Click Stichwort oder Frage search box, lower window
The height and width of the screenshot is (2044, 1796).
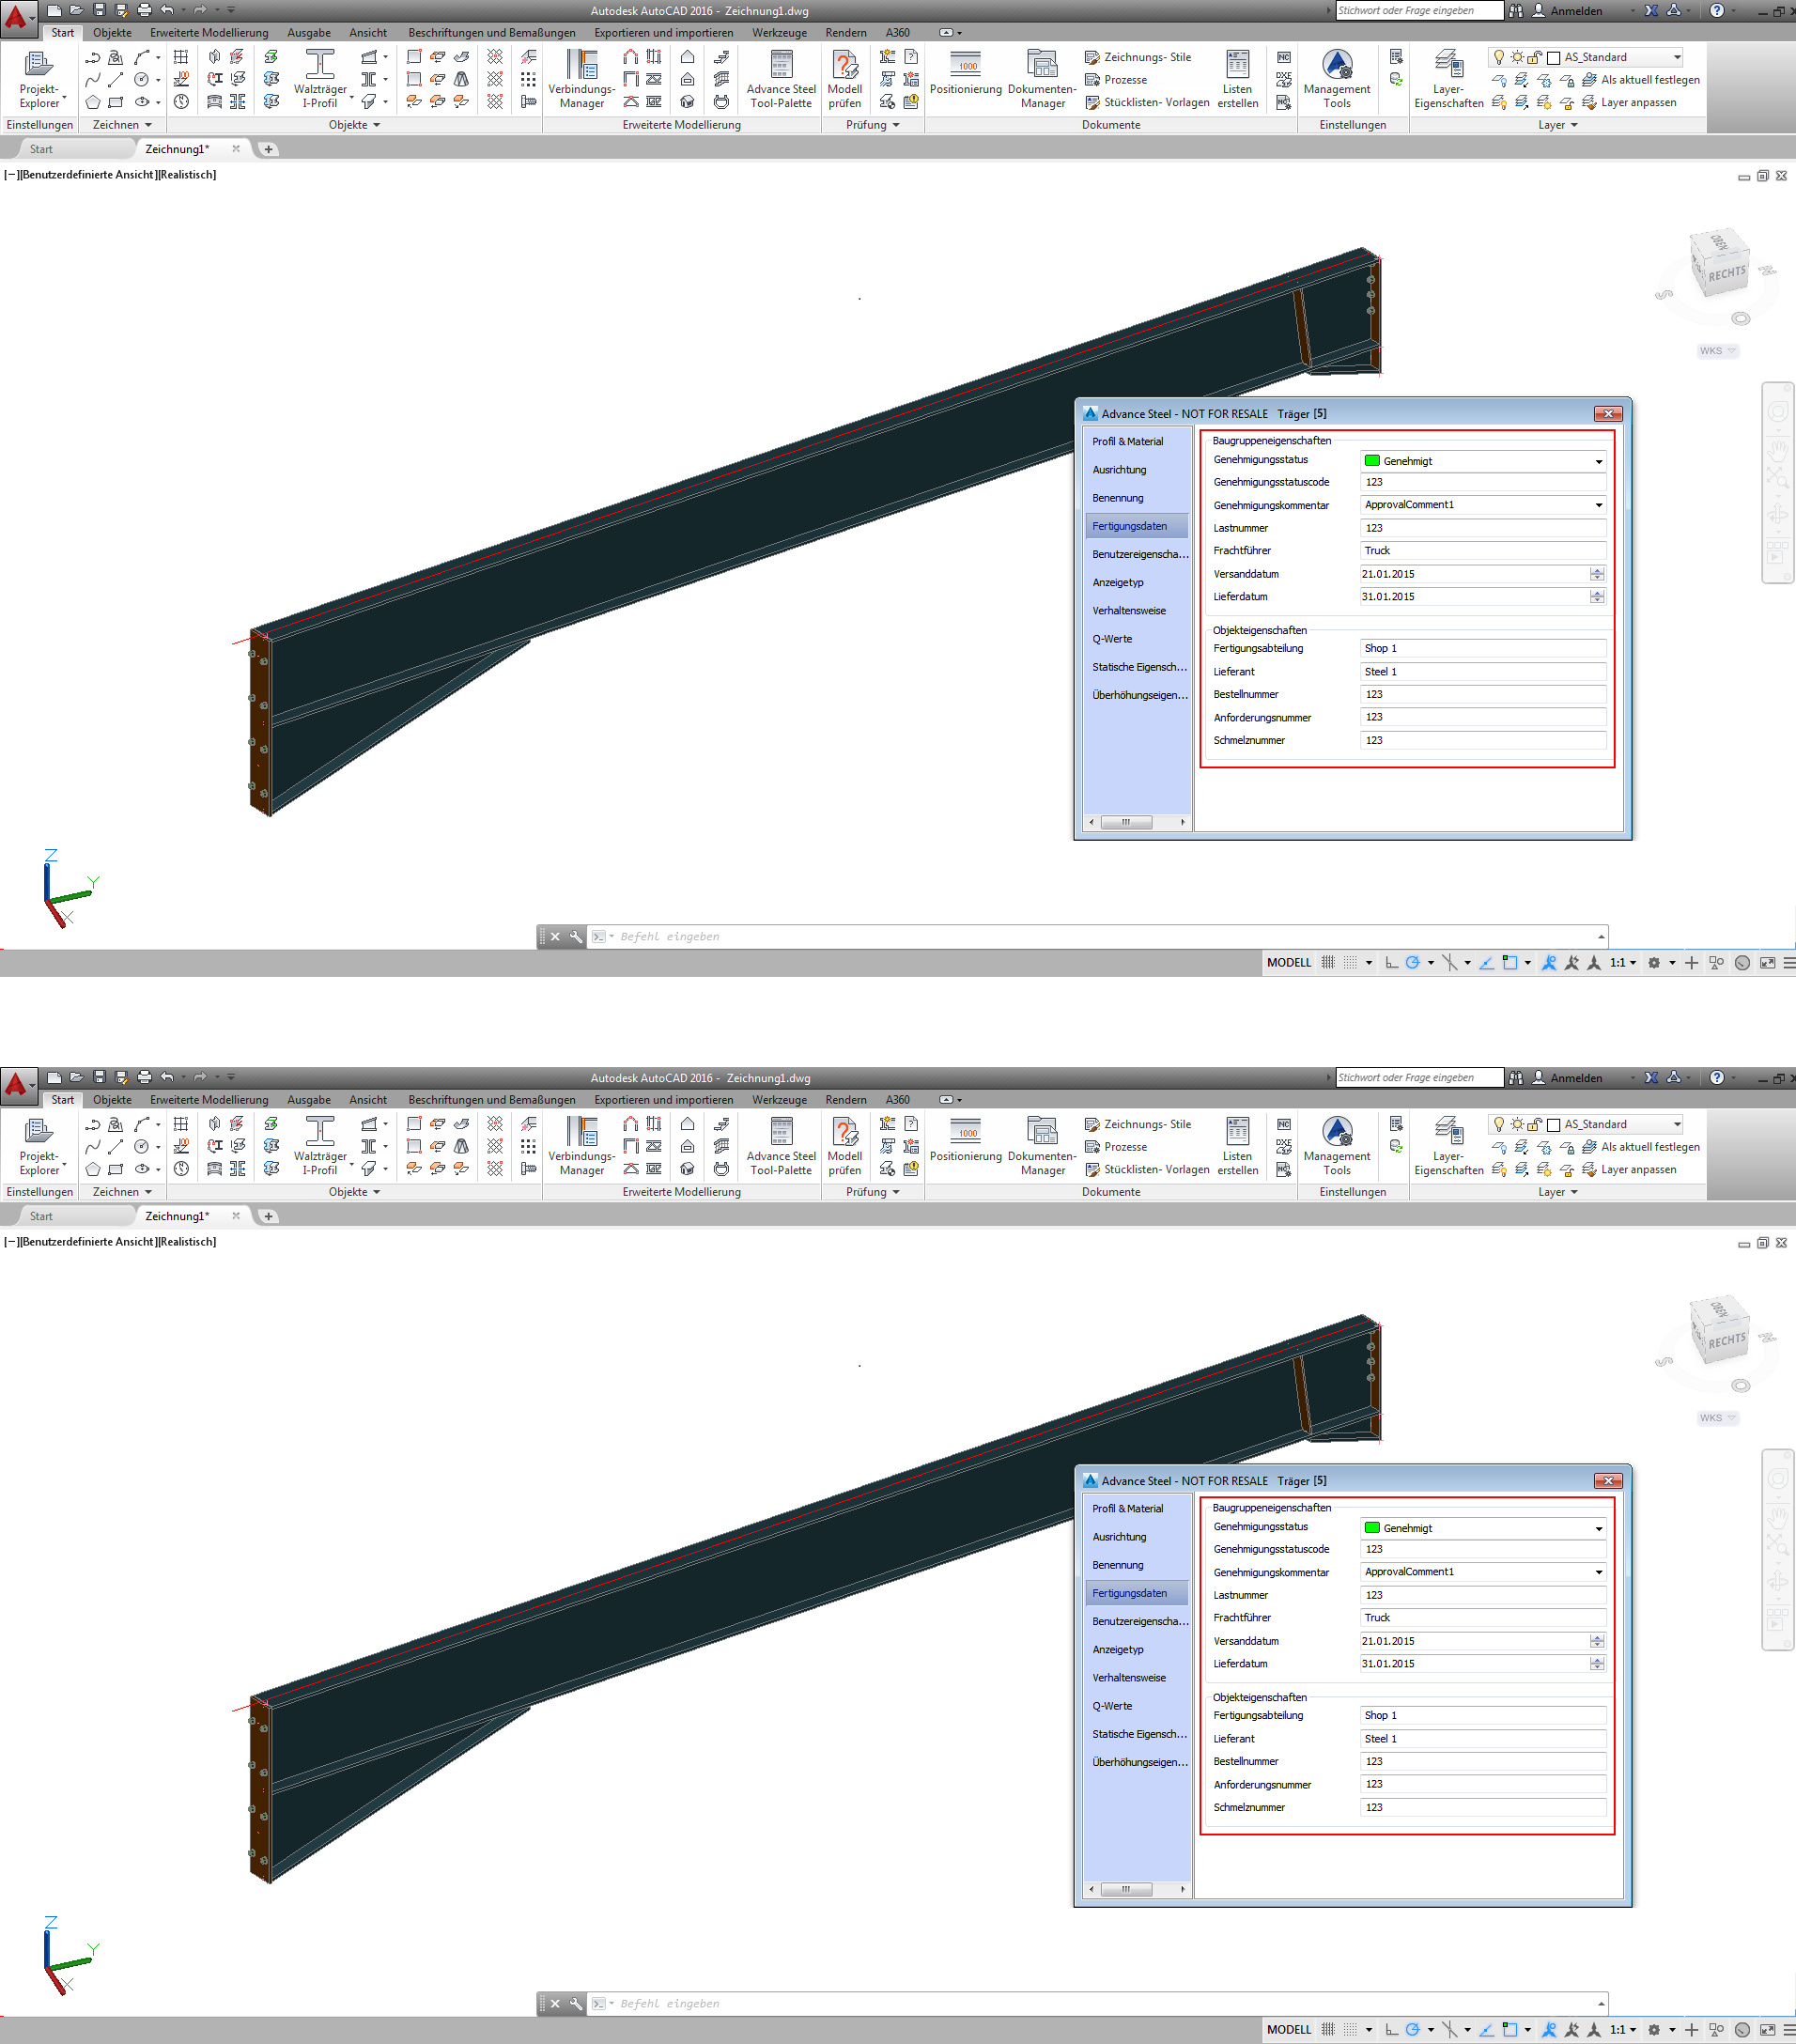coord(1419,1078)
